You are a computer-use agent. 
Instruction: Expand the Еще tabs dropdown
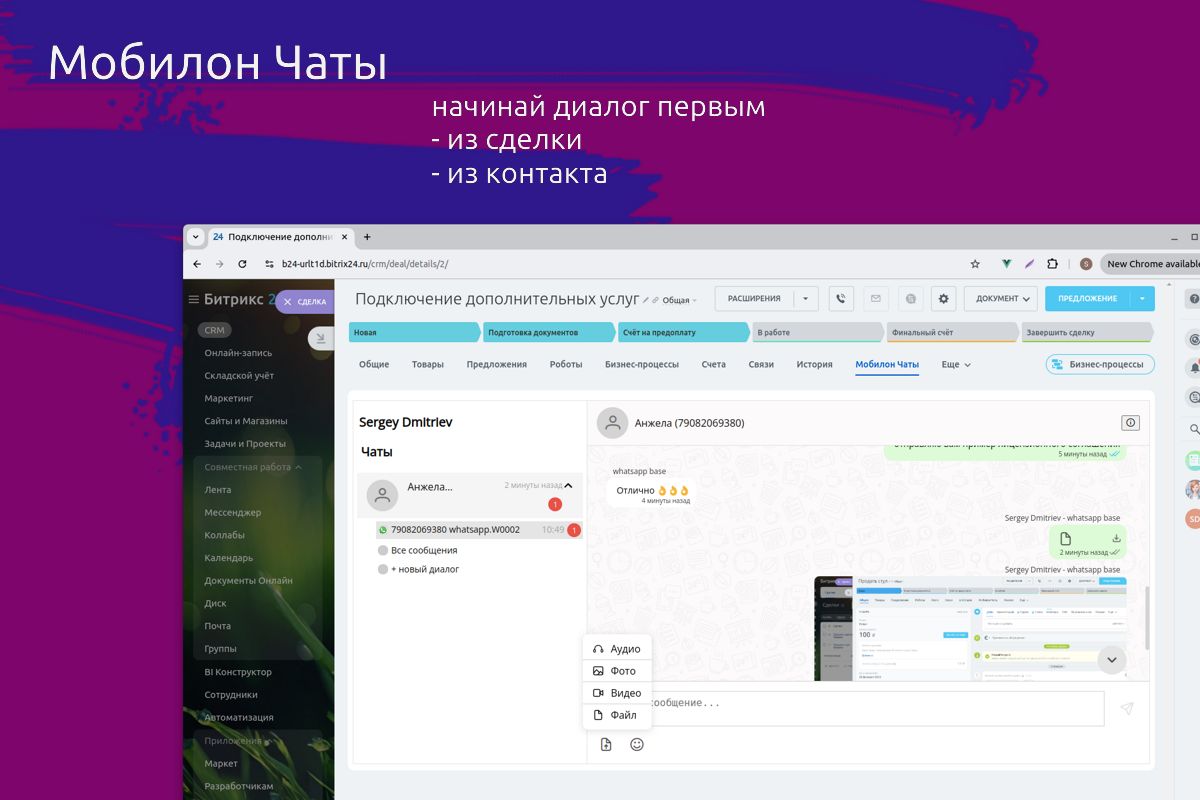pyautogui.click(x=956, y=365)
